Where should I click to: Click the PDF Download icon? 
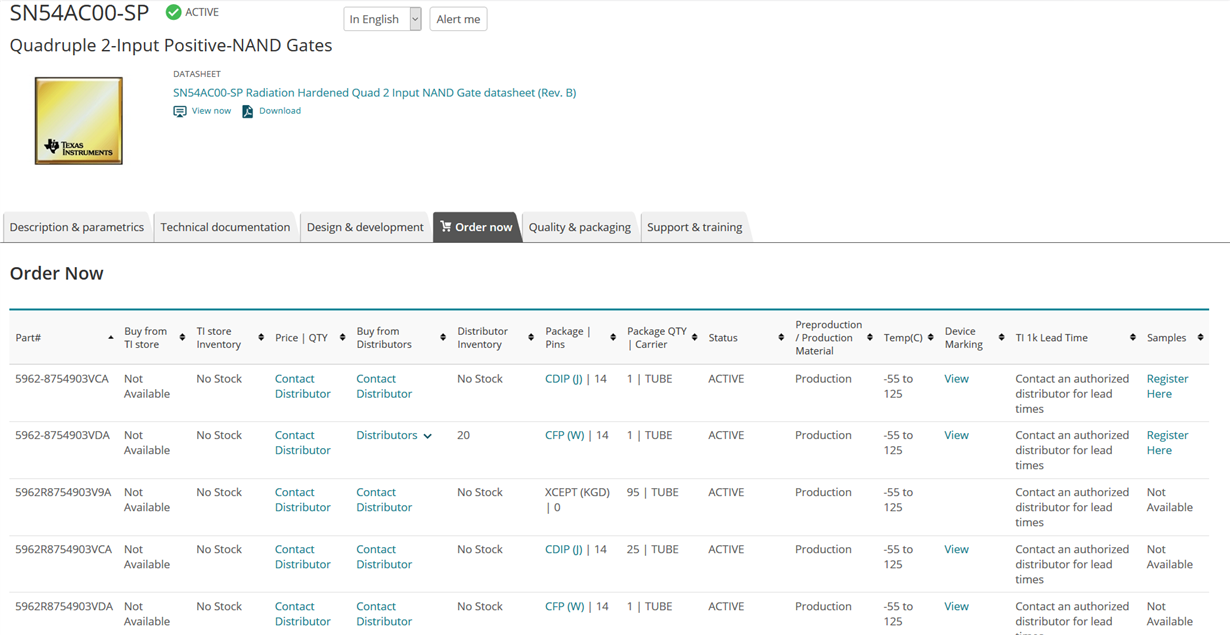[x=247, y=111]
